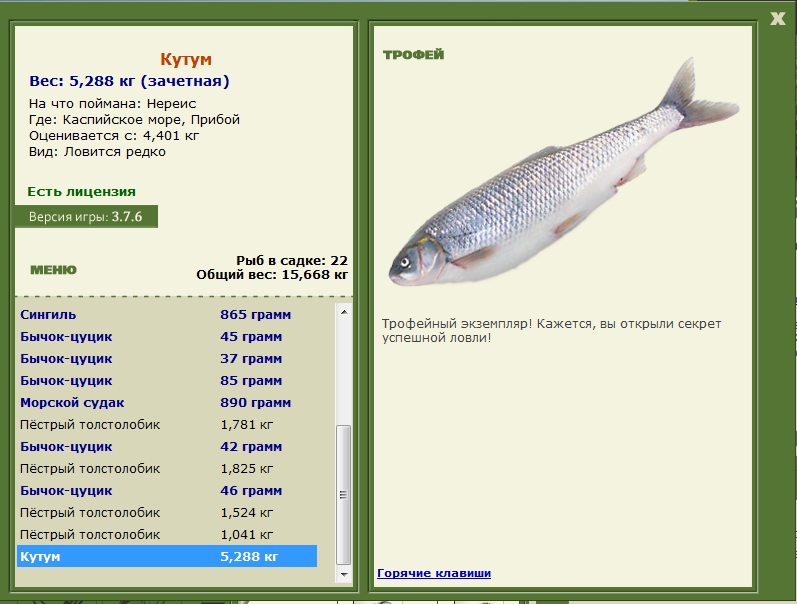Close the fish trophy window with X
The height and width of the screenshot is (604, 797).
coord(778,19)
